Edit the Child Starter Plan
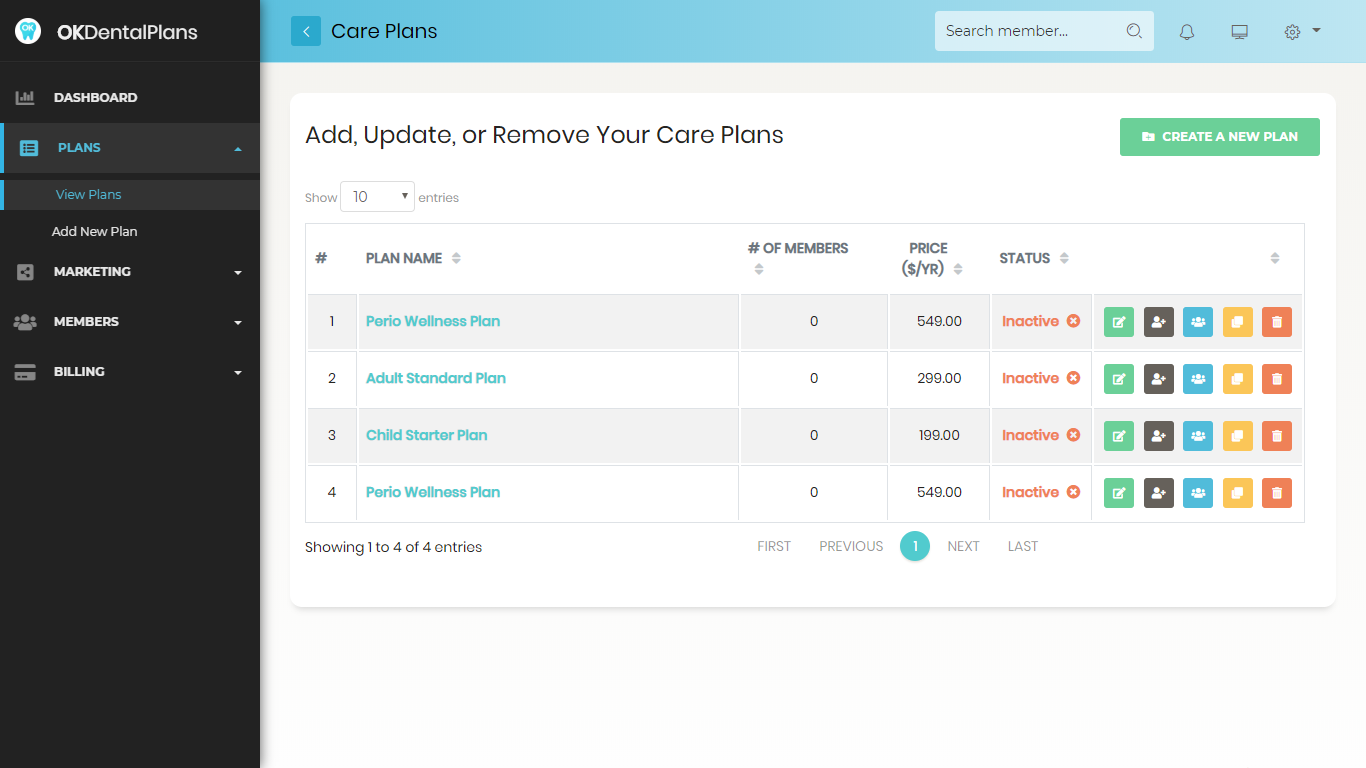 (x=1119, y=436)
